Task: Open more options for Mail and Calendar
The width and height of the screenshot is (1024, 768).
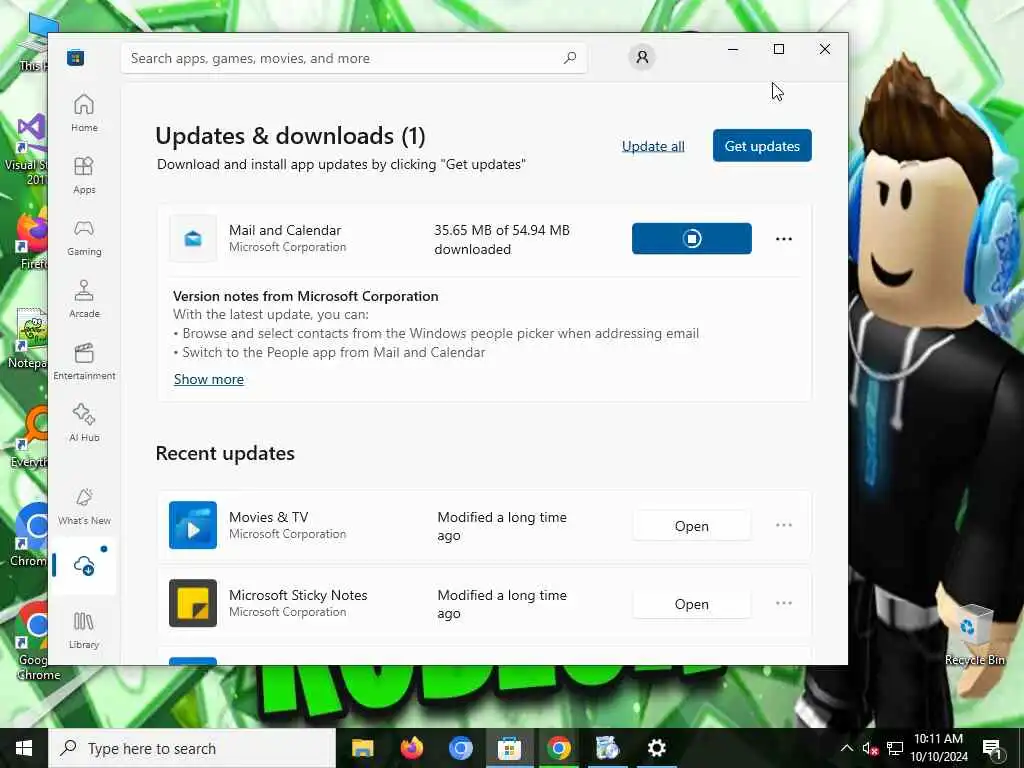Action: 784,239
